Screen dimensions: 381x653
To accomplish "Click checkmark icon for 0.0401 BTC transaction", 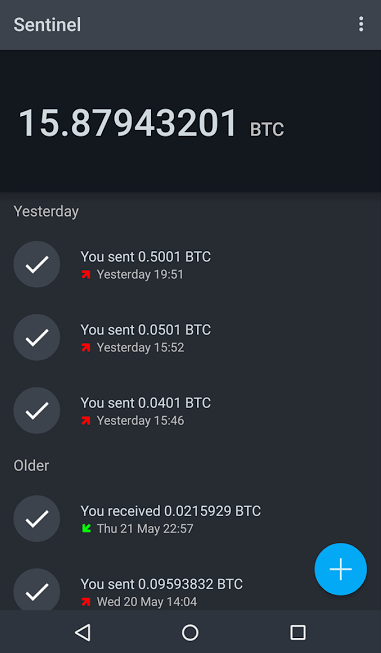I will [37, 410].
